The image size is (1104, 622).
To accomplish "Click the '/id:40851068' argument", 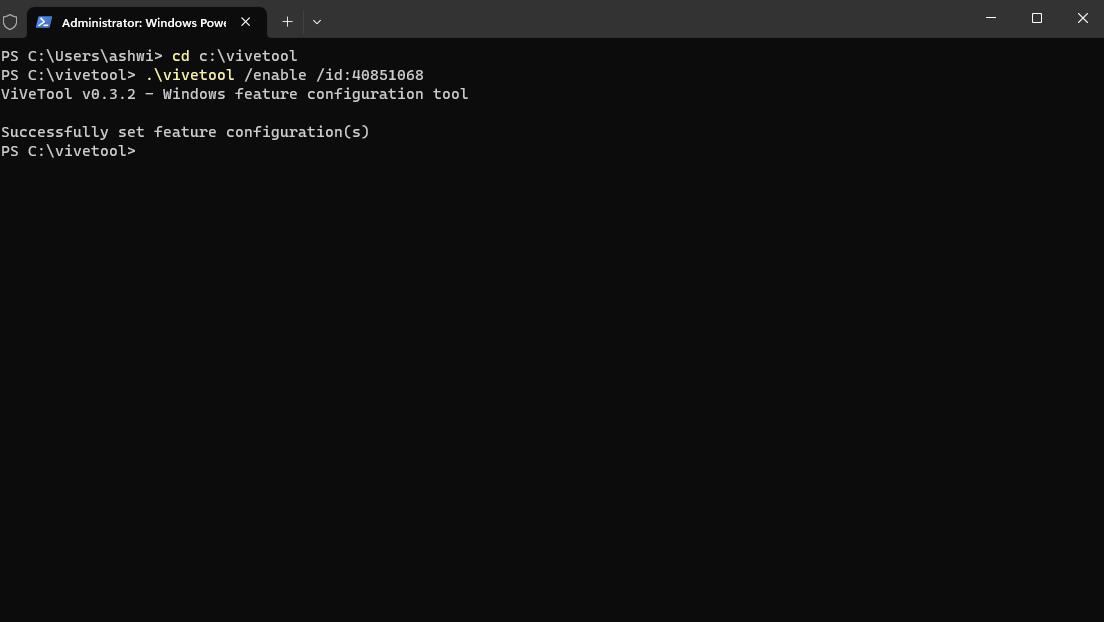I will (x=370, y=75).
